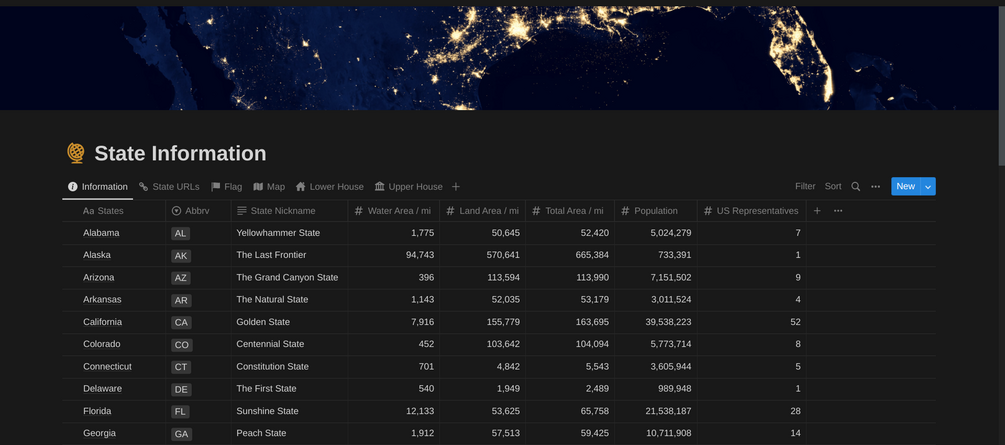
Task: Open the Colorado row
Action: click(x=101, y=344)
